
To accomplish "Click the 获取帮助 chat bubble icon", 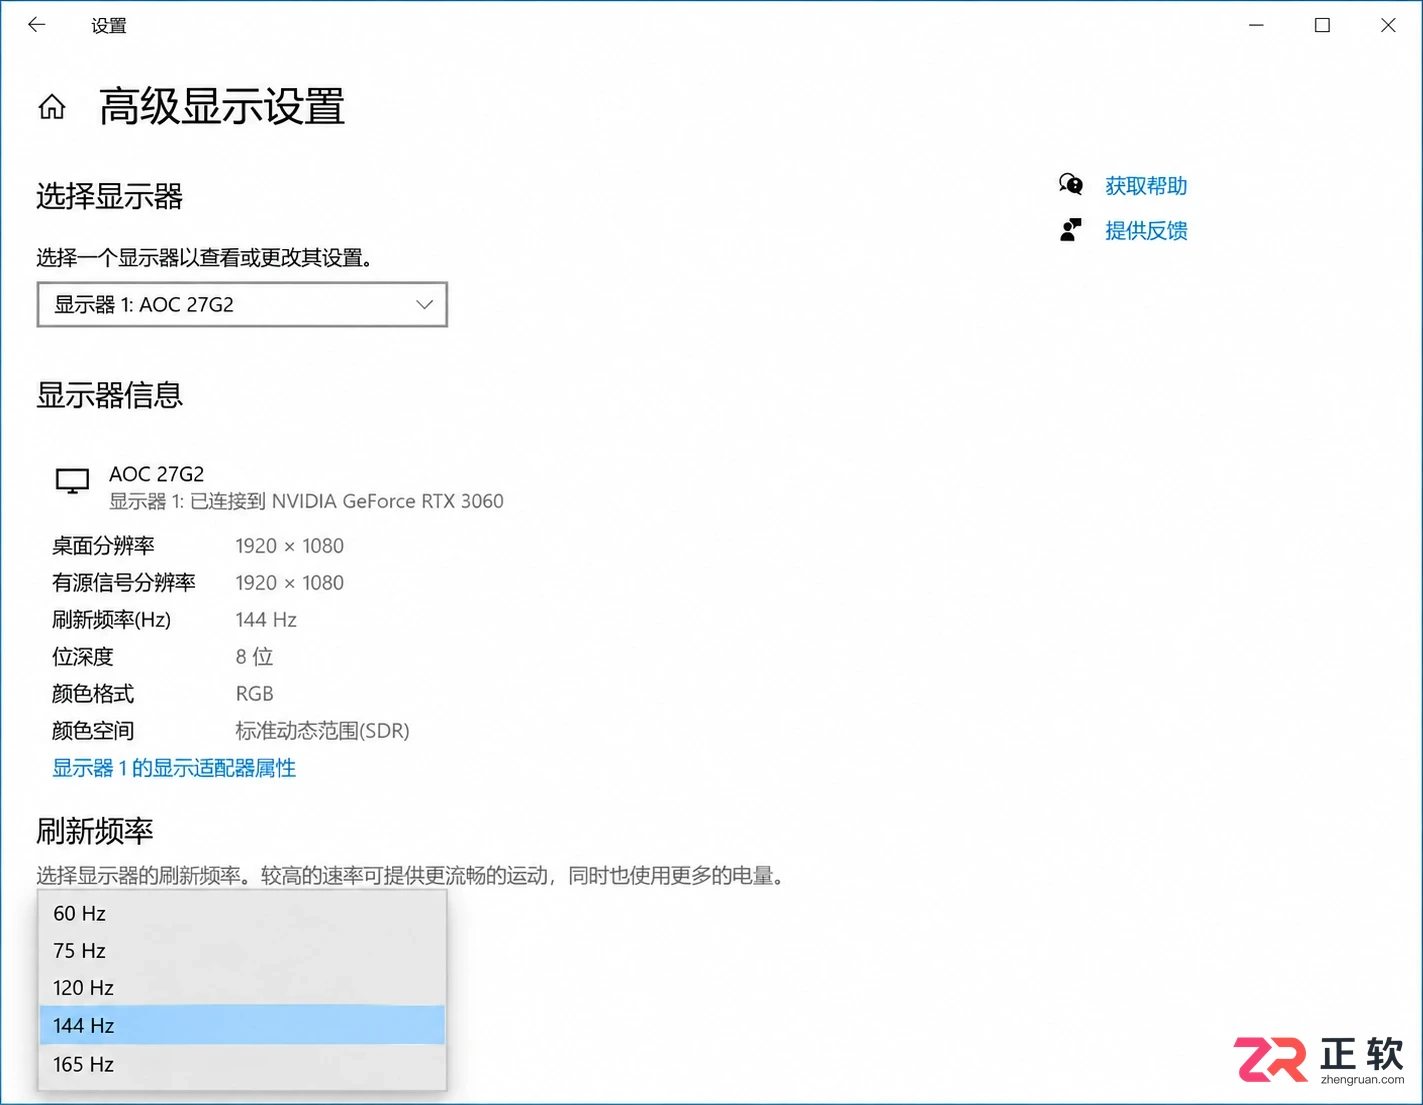I will pyautogui.click(x=1071, y=185).
